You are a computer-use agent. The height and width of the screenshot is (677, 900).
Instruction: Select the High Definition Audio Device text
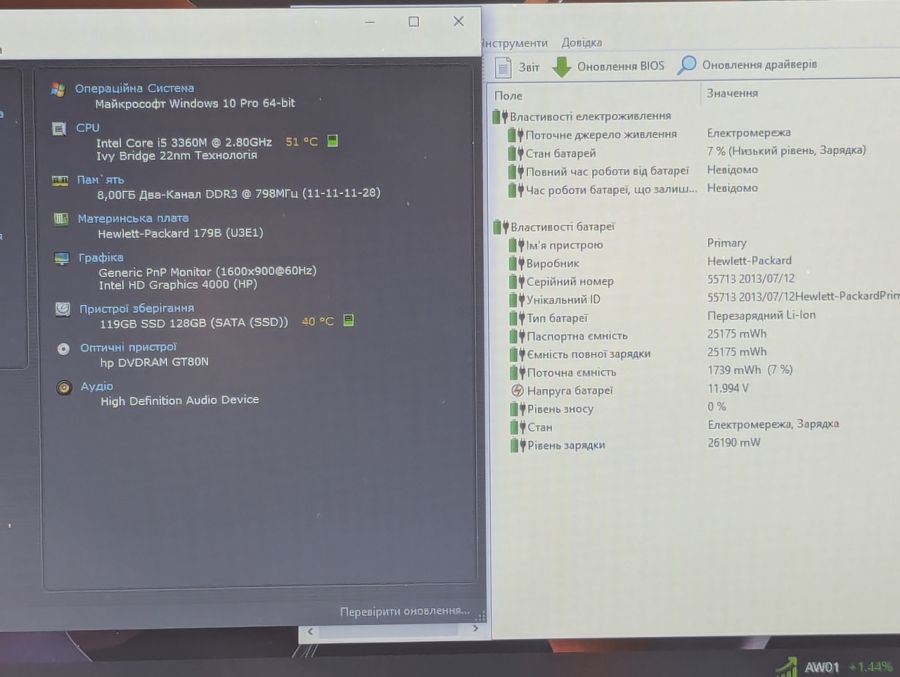coord(180,400)
